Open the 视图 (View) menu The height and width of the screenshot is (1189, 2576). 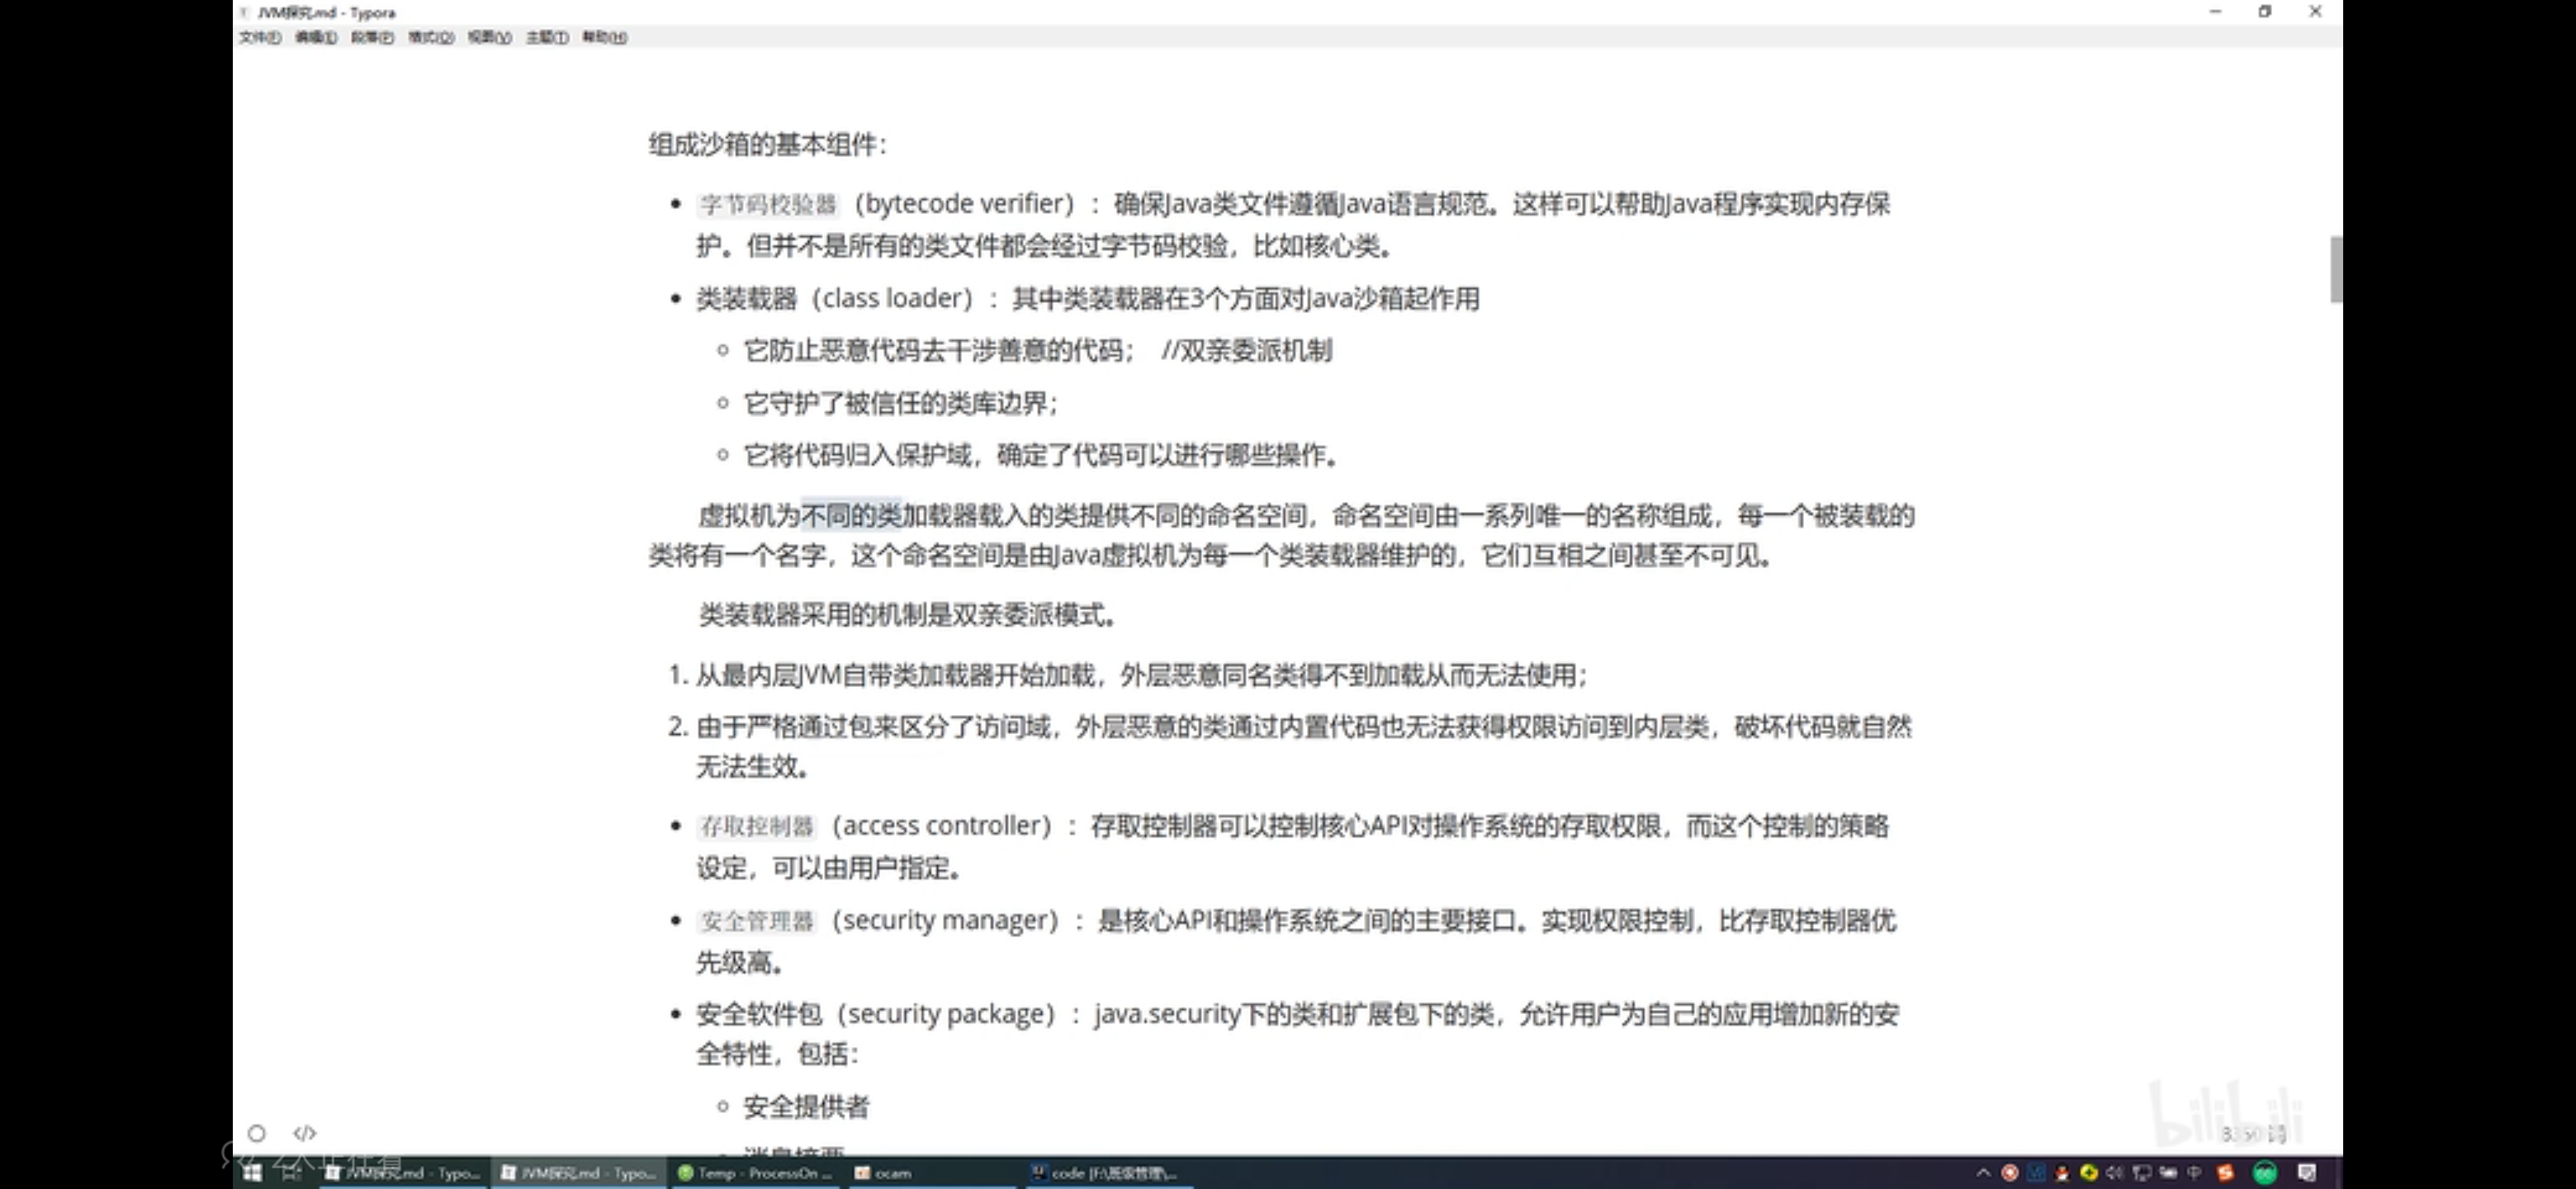point(489,37)
